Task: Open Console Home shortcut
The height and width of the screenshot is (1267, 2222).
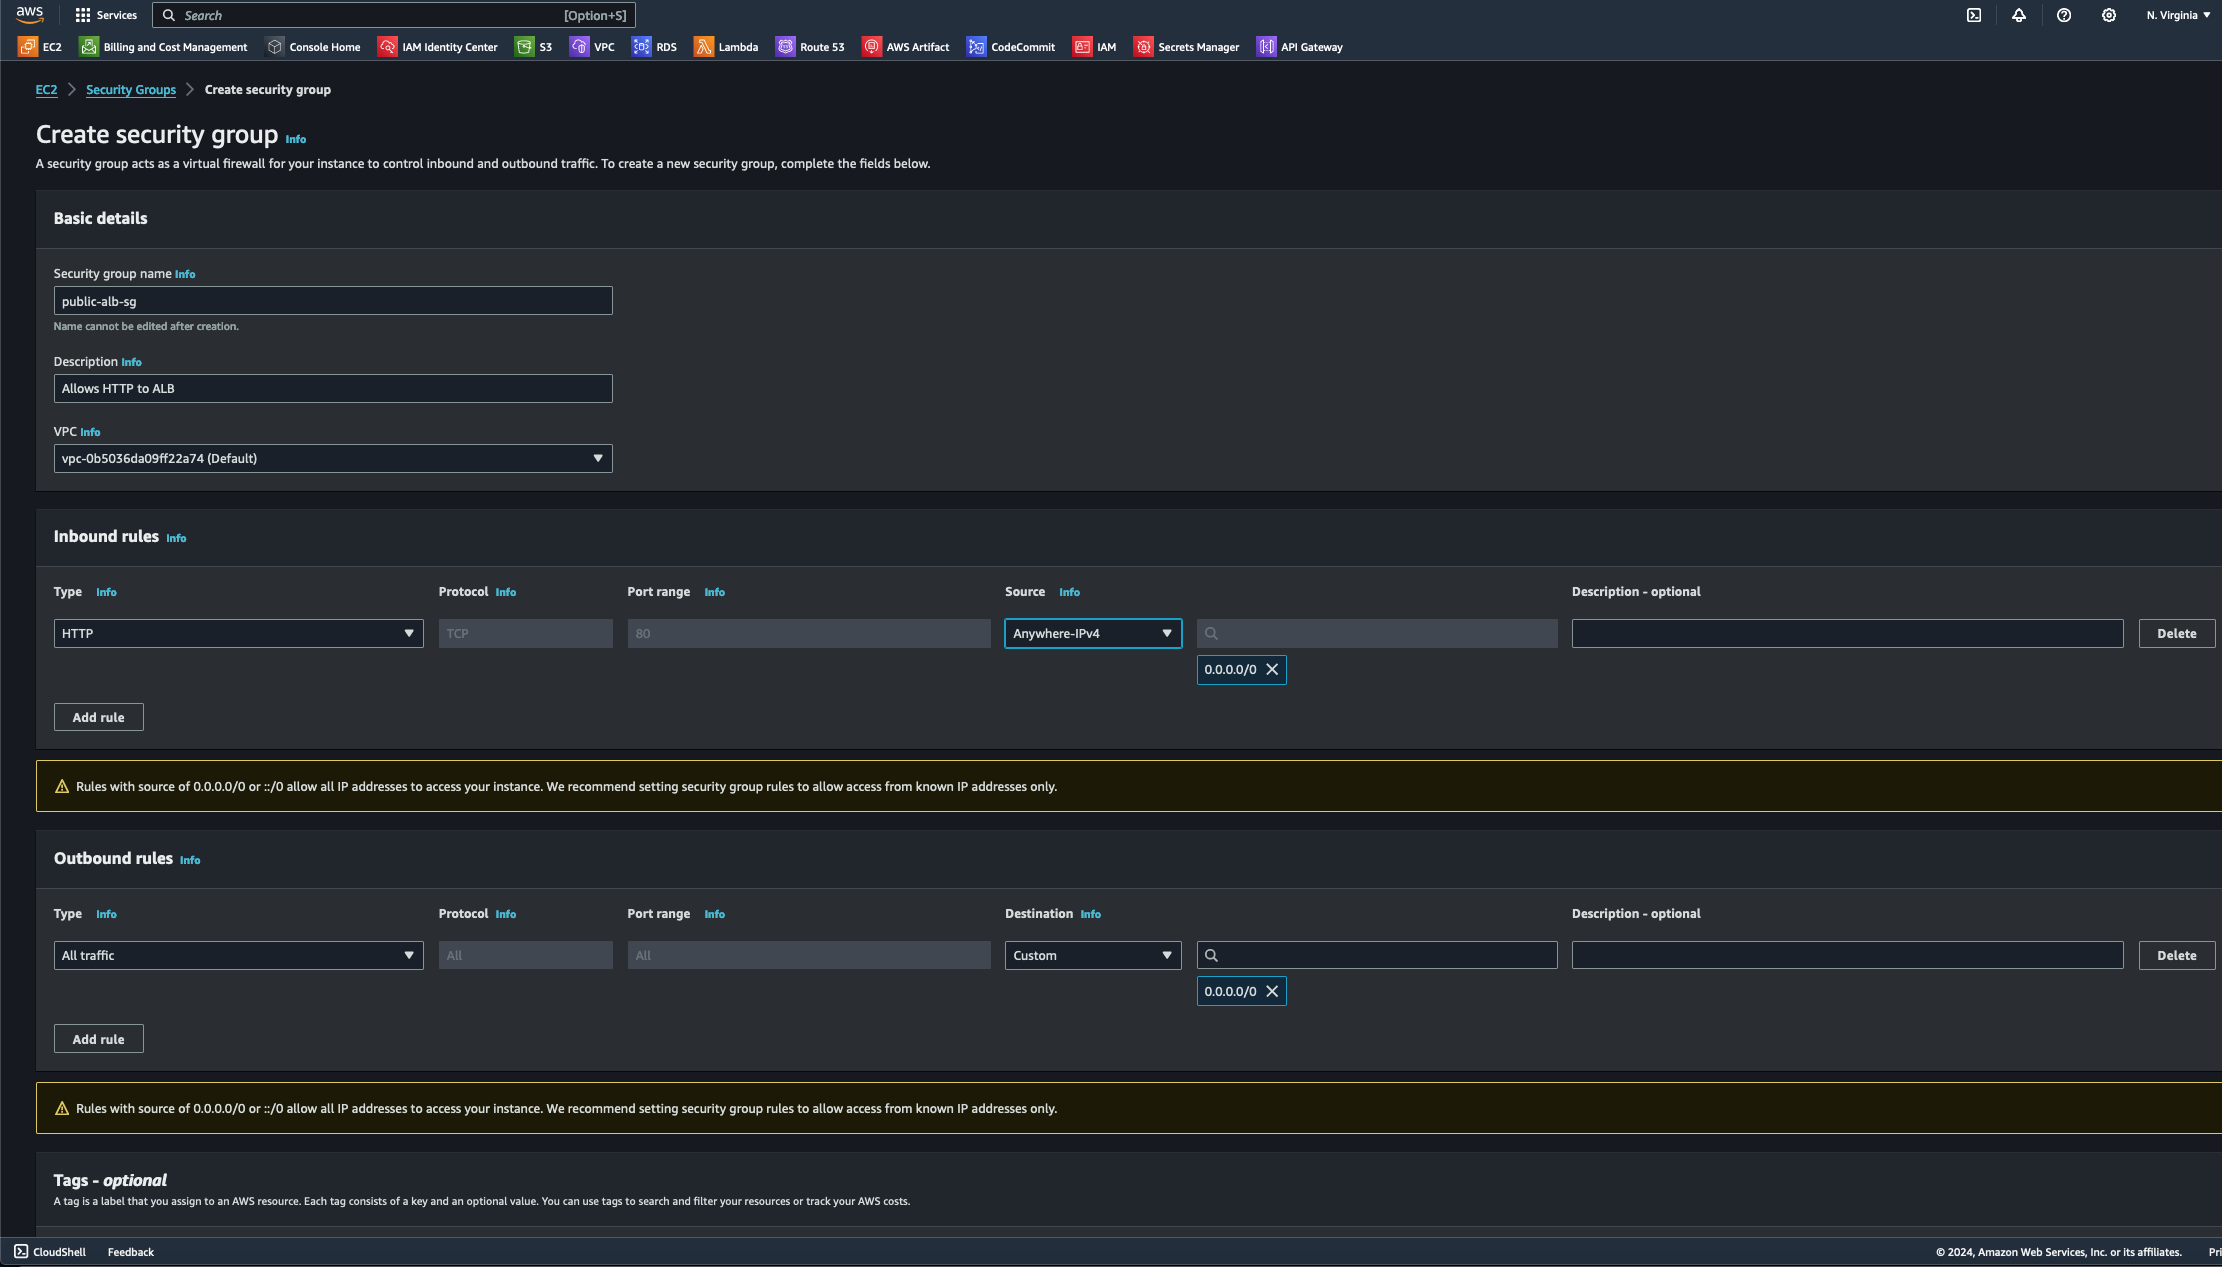Action: pos(313,47)
